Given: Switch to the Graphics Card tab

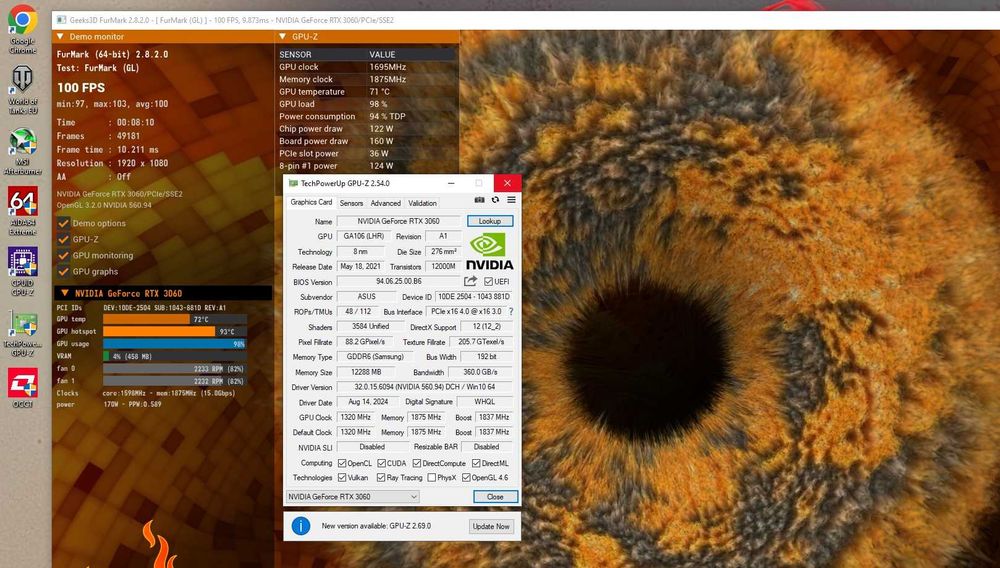Looking at the screenshot, I should click(311, 202).
